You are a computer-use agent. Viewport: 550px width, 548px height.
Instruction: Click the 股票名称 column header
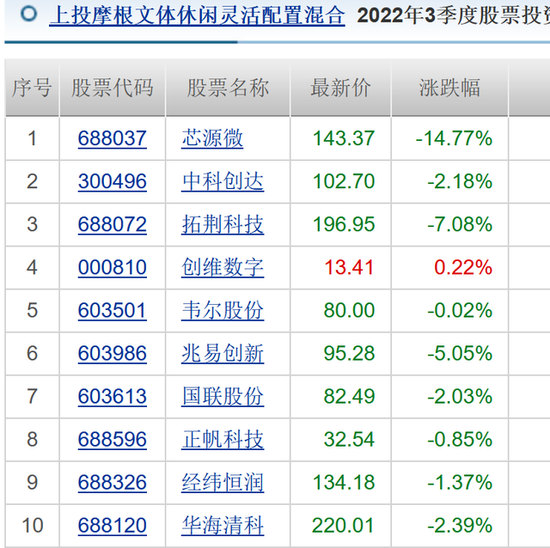[x=228, y=88]
